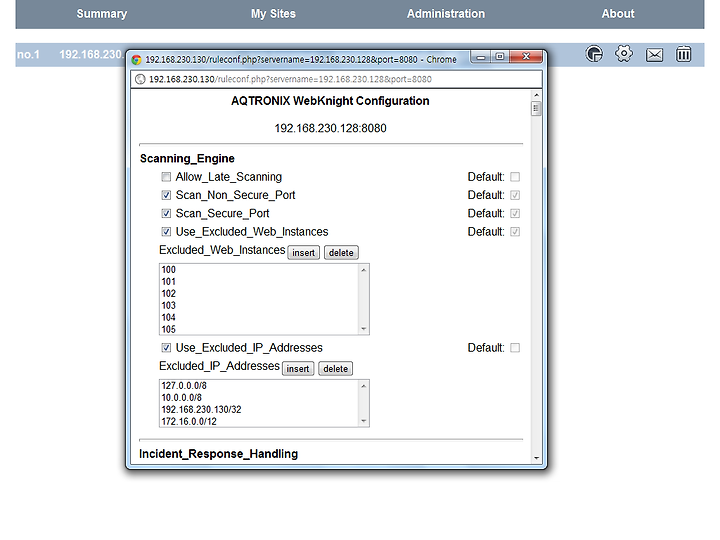The width and height of the screenshot is (720, 540).
Task: Click popup page scrollbar up arrow
Action: coord(536,95)
